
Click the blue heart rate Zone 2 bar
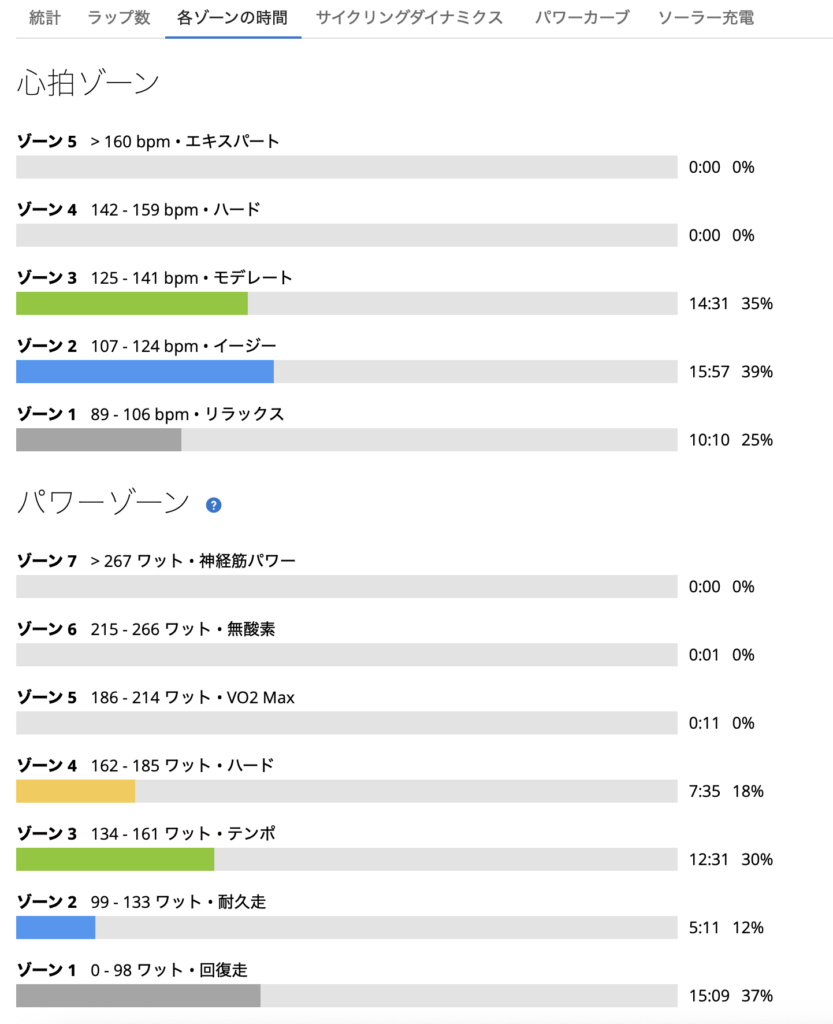click(x=145, y=372)
